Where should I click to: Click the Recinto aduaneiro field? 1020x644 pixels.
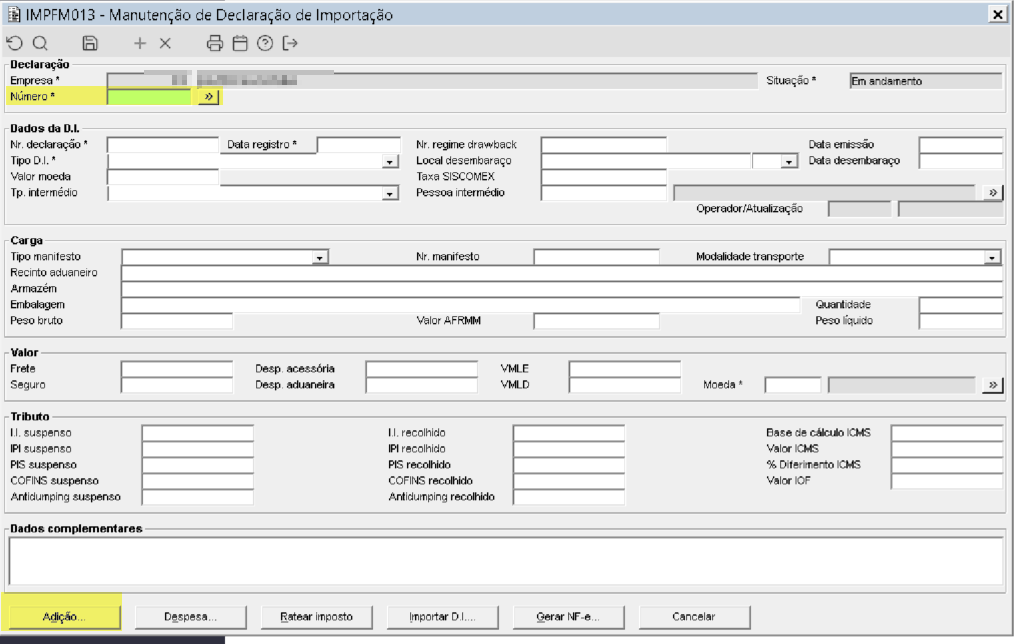[562, 273]
